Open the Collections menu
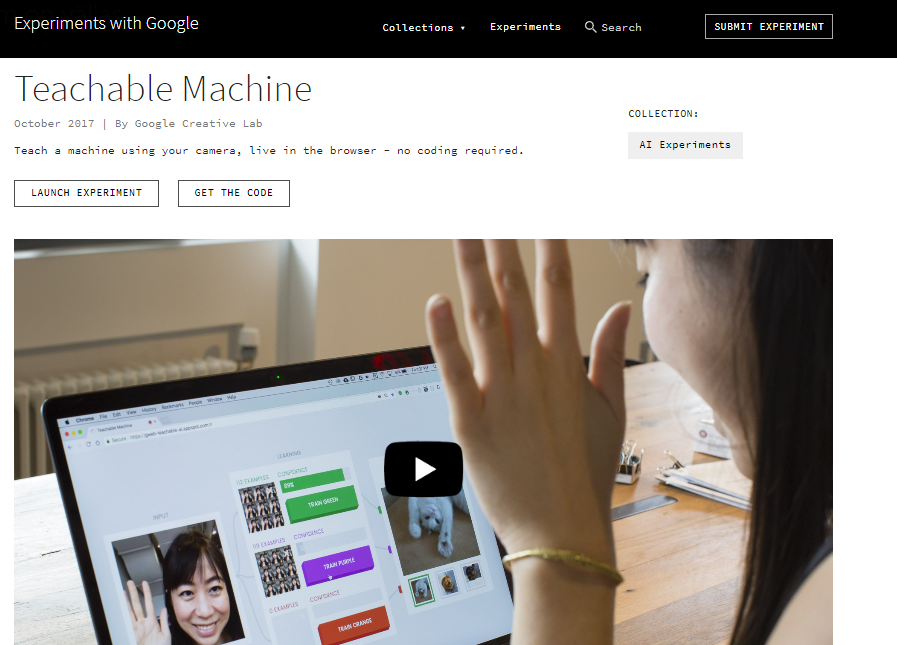This screenshot has width=897, height=645. (423, 27)
